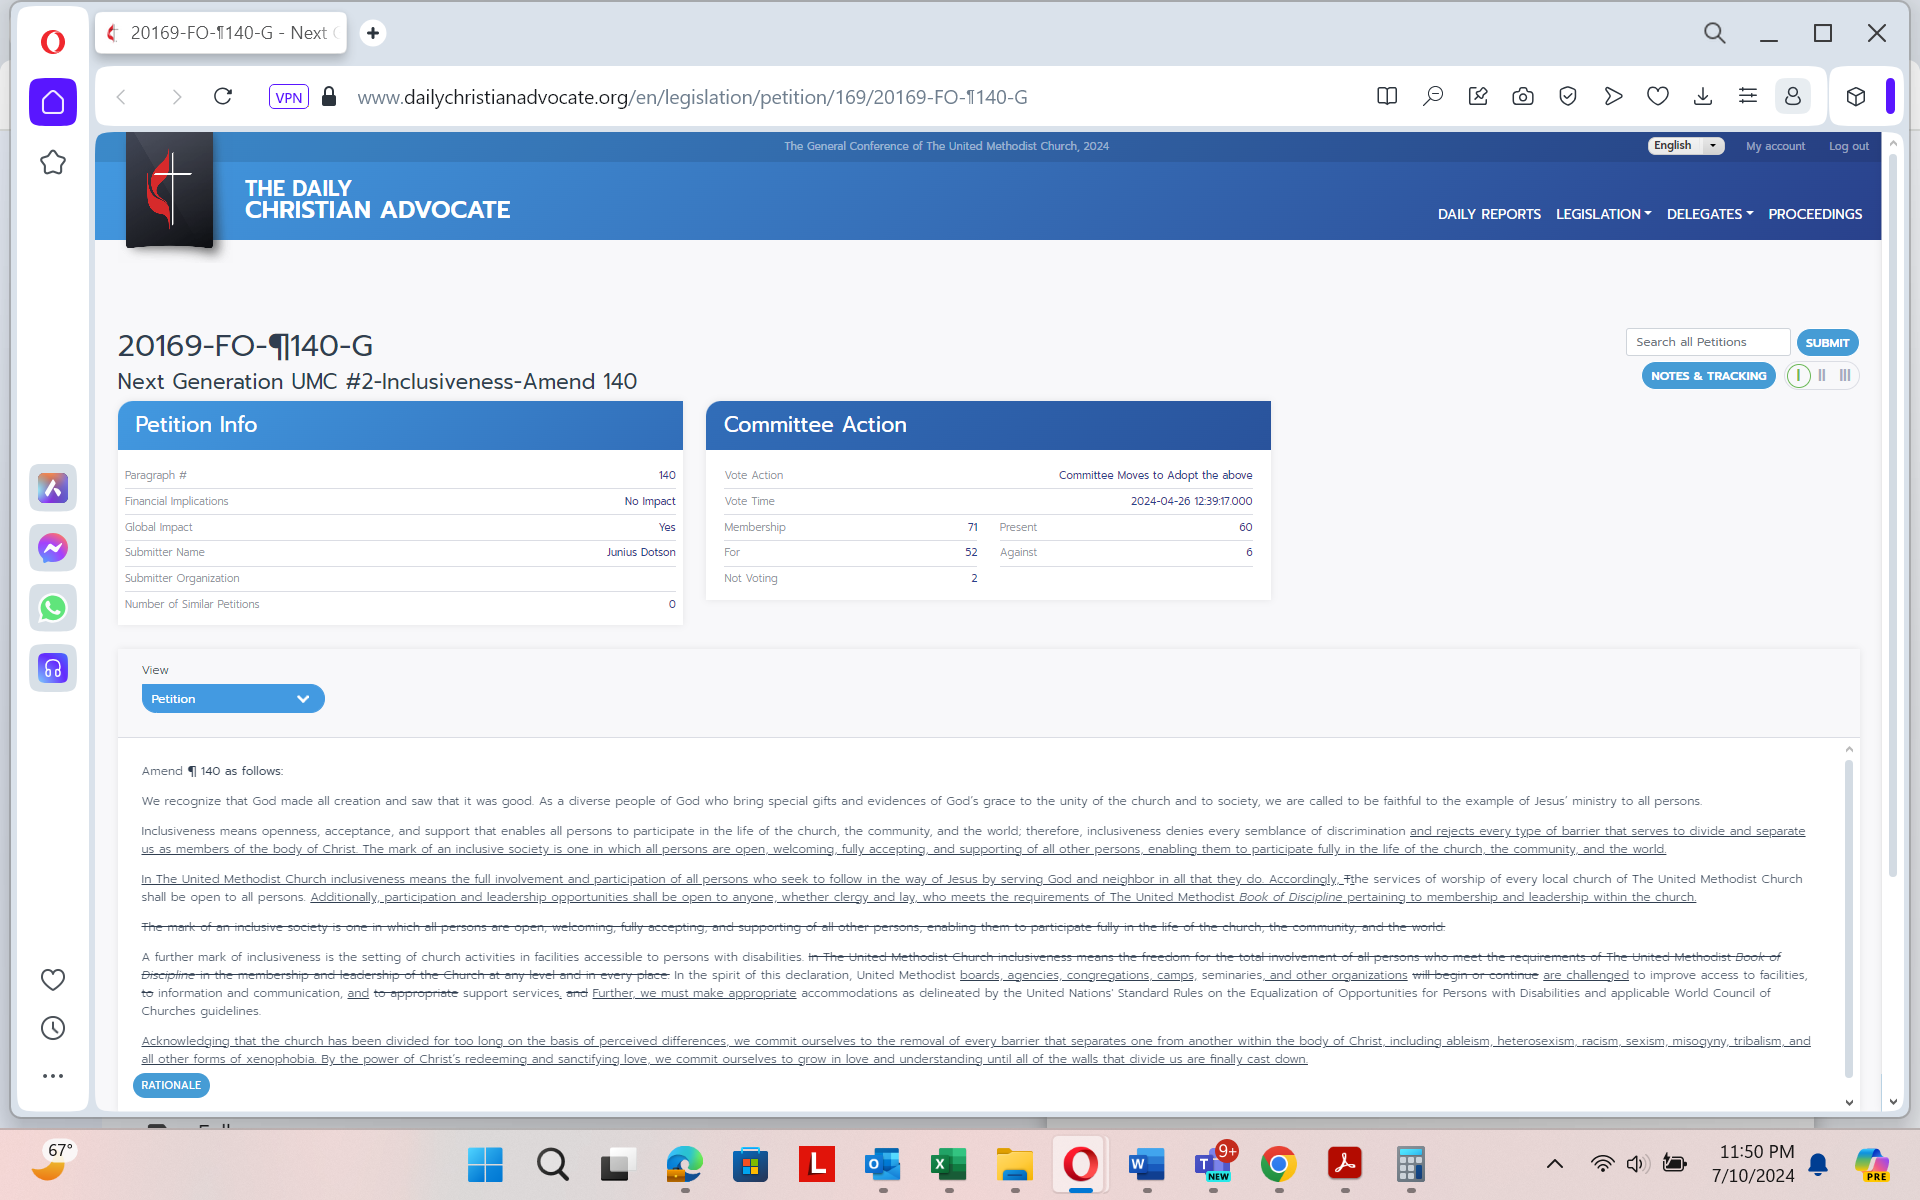
Task: Open WhatsApp in Opera sidebar
Action: pyautogui.click(x=53, y=608)
